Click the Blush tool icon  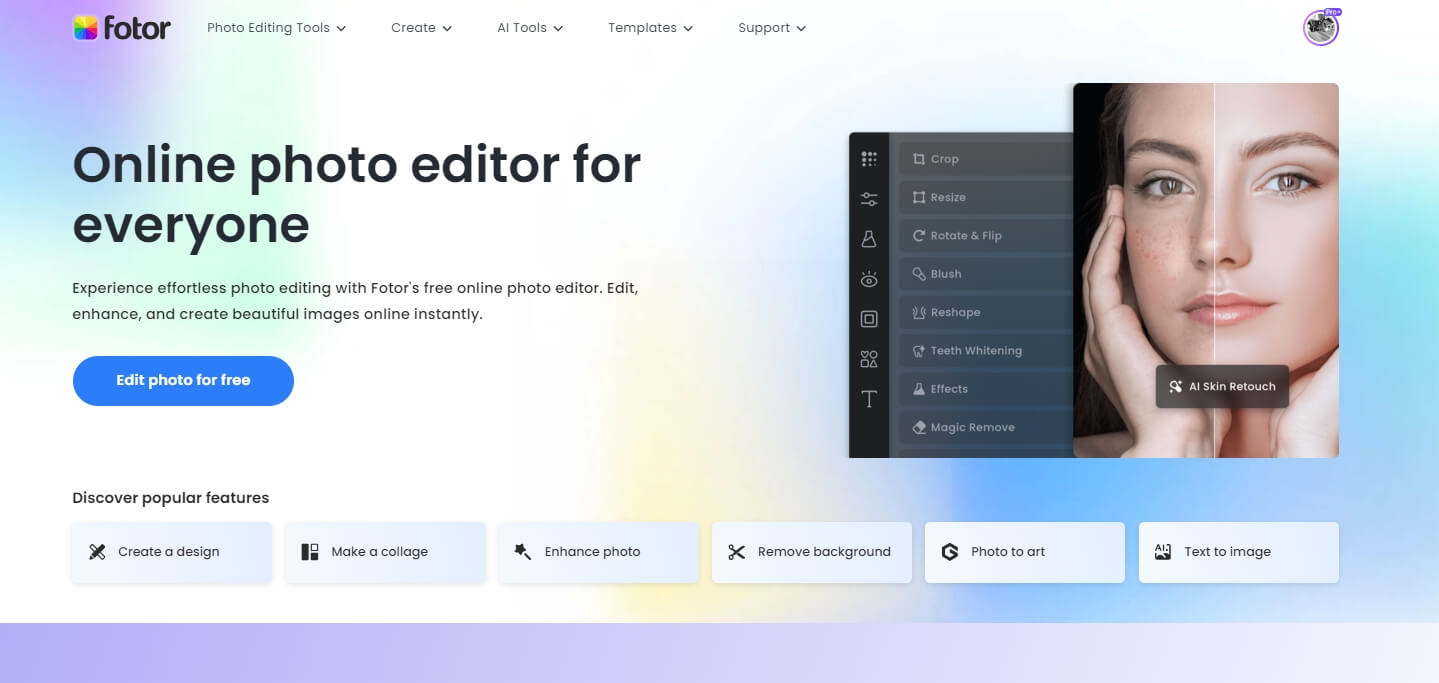coord(918,274)
